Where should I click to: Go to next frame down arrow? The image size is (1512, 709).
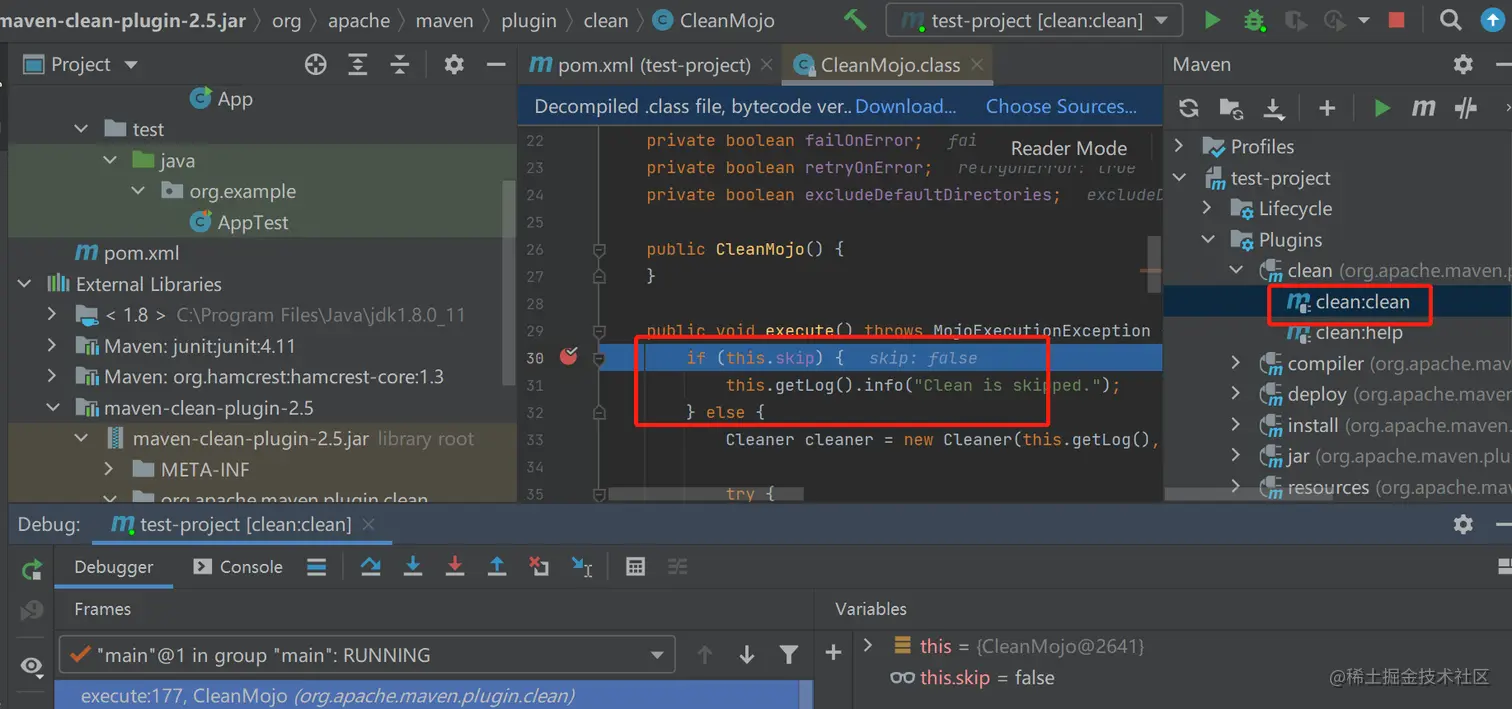[747, 655]
